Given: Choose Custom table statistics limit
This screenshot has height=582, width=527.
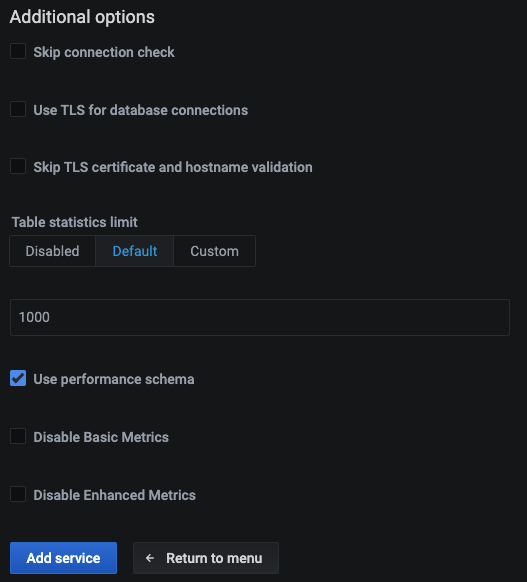Looking at the screenshot, I should tap(215, 251).
